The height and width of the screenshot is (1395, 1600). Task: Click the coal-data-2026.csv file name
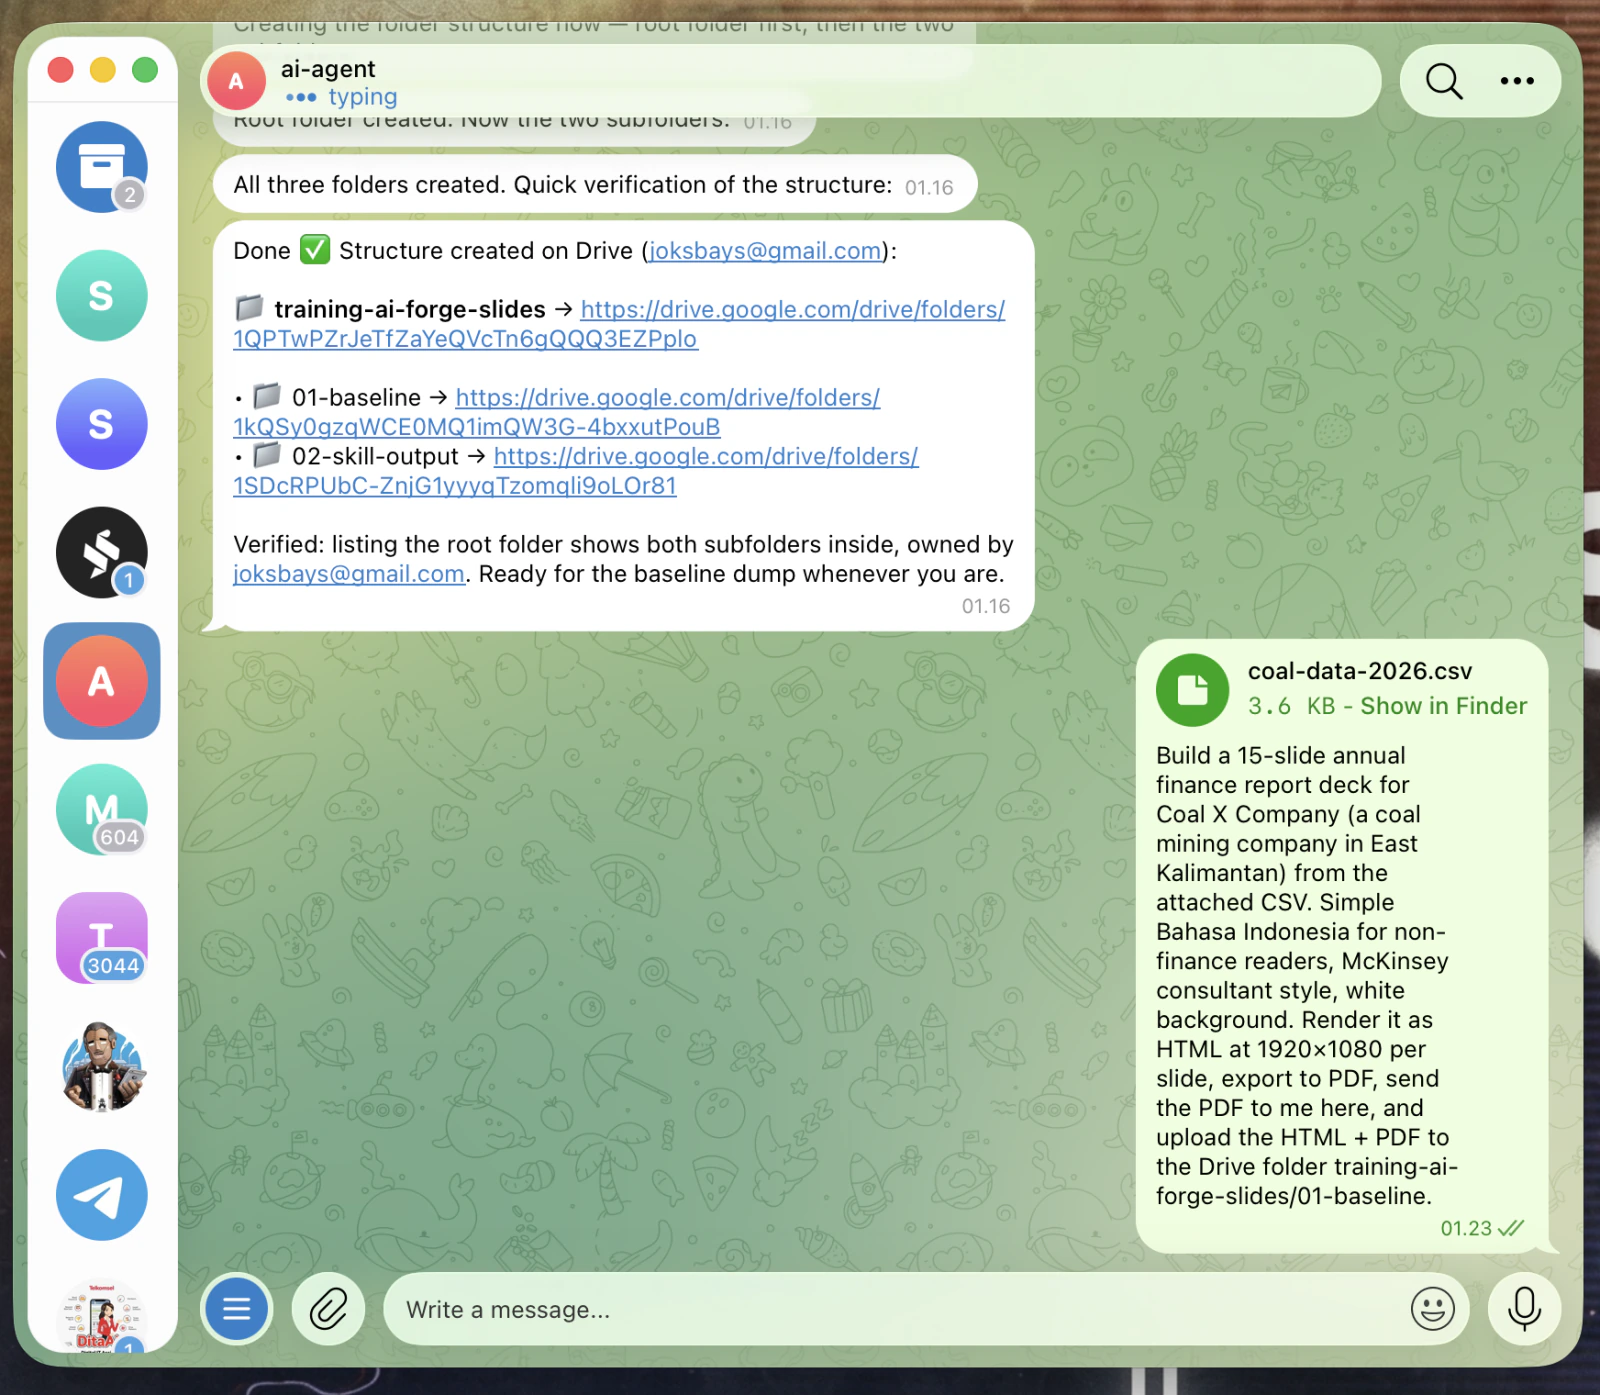[1360, 671]
